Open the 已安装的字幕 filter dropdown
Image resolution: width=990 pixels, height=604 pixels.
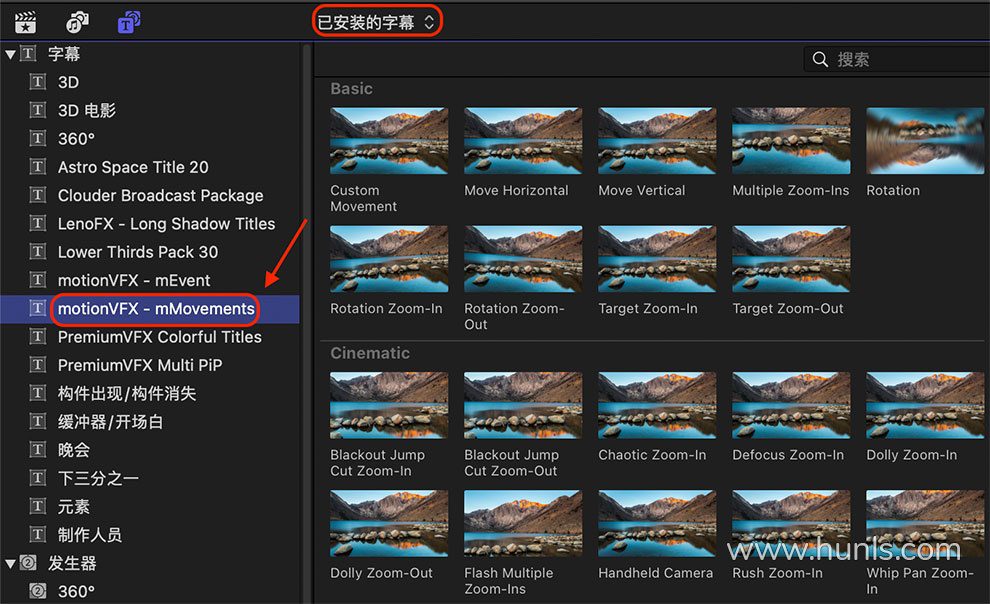(376, 22)
